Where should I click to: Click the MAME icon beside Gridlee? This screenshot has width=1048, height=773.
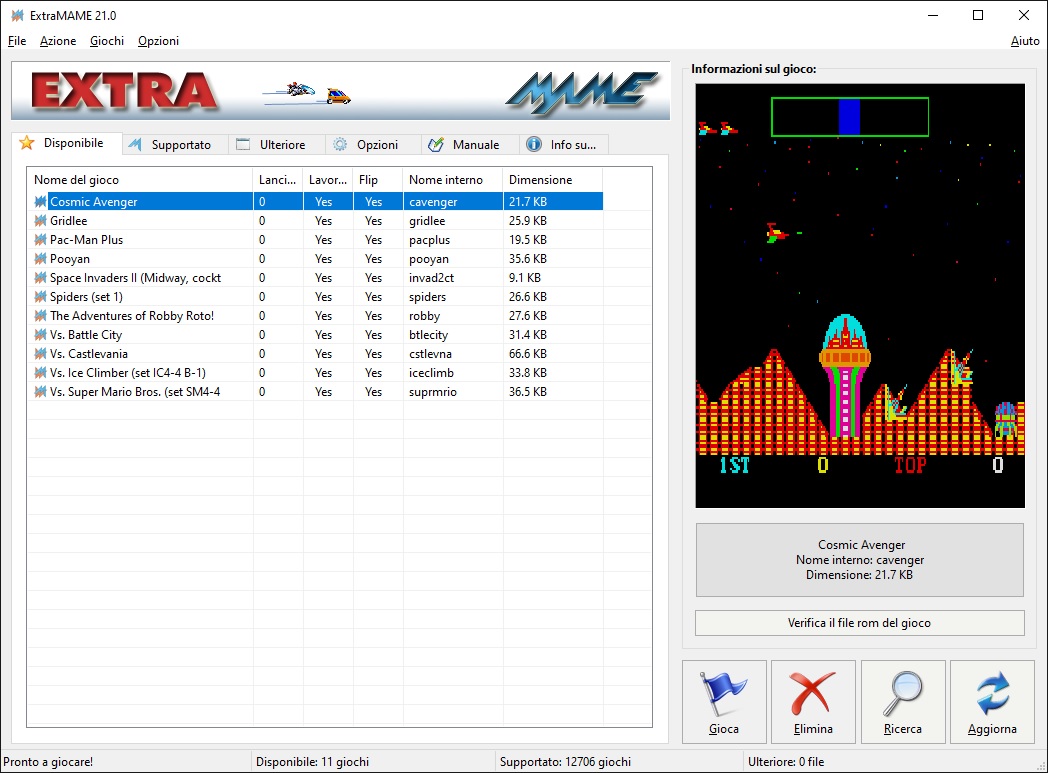[41, 220]
